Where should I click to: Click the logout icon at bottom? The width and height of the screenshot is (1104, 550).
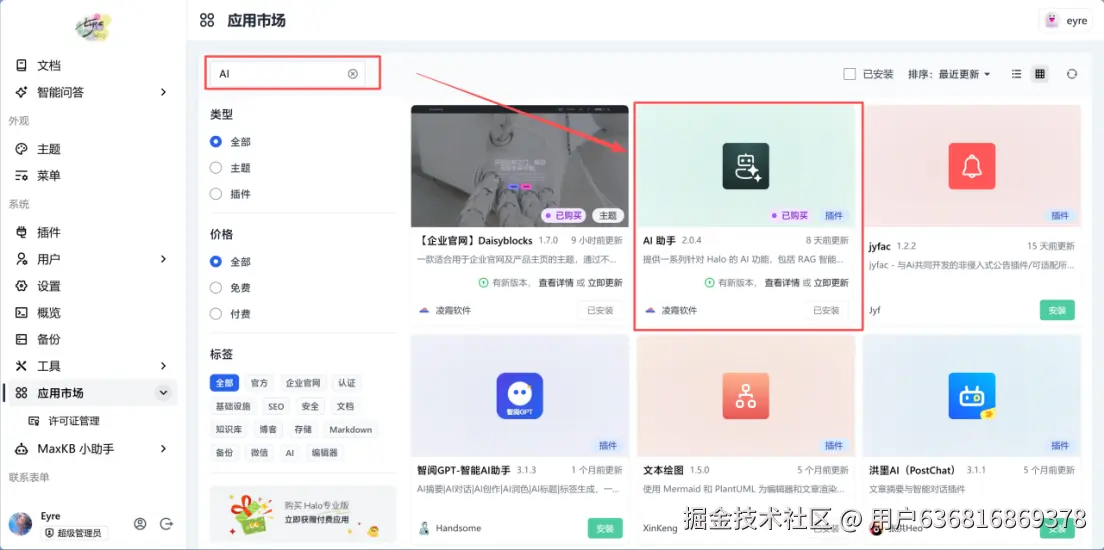(166, 524)
